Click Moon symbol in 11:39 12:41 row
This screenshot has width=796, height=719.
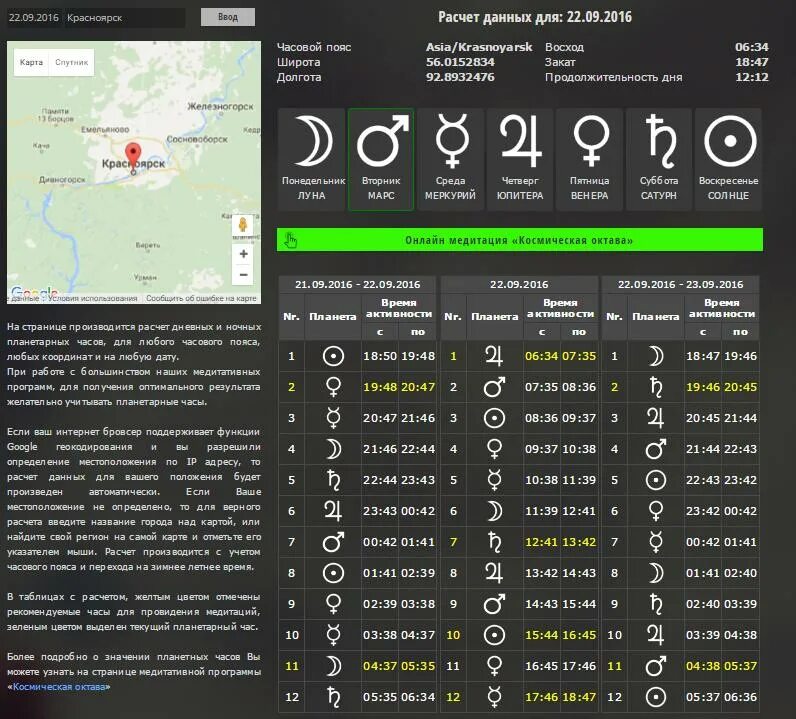(494, 511)
